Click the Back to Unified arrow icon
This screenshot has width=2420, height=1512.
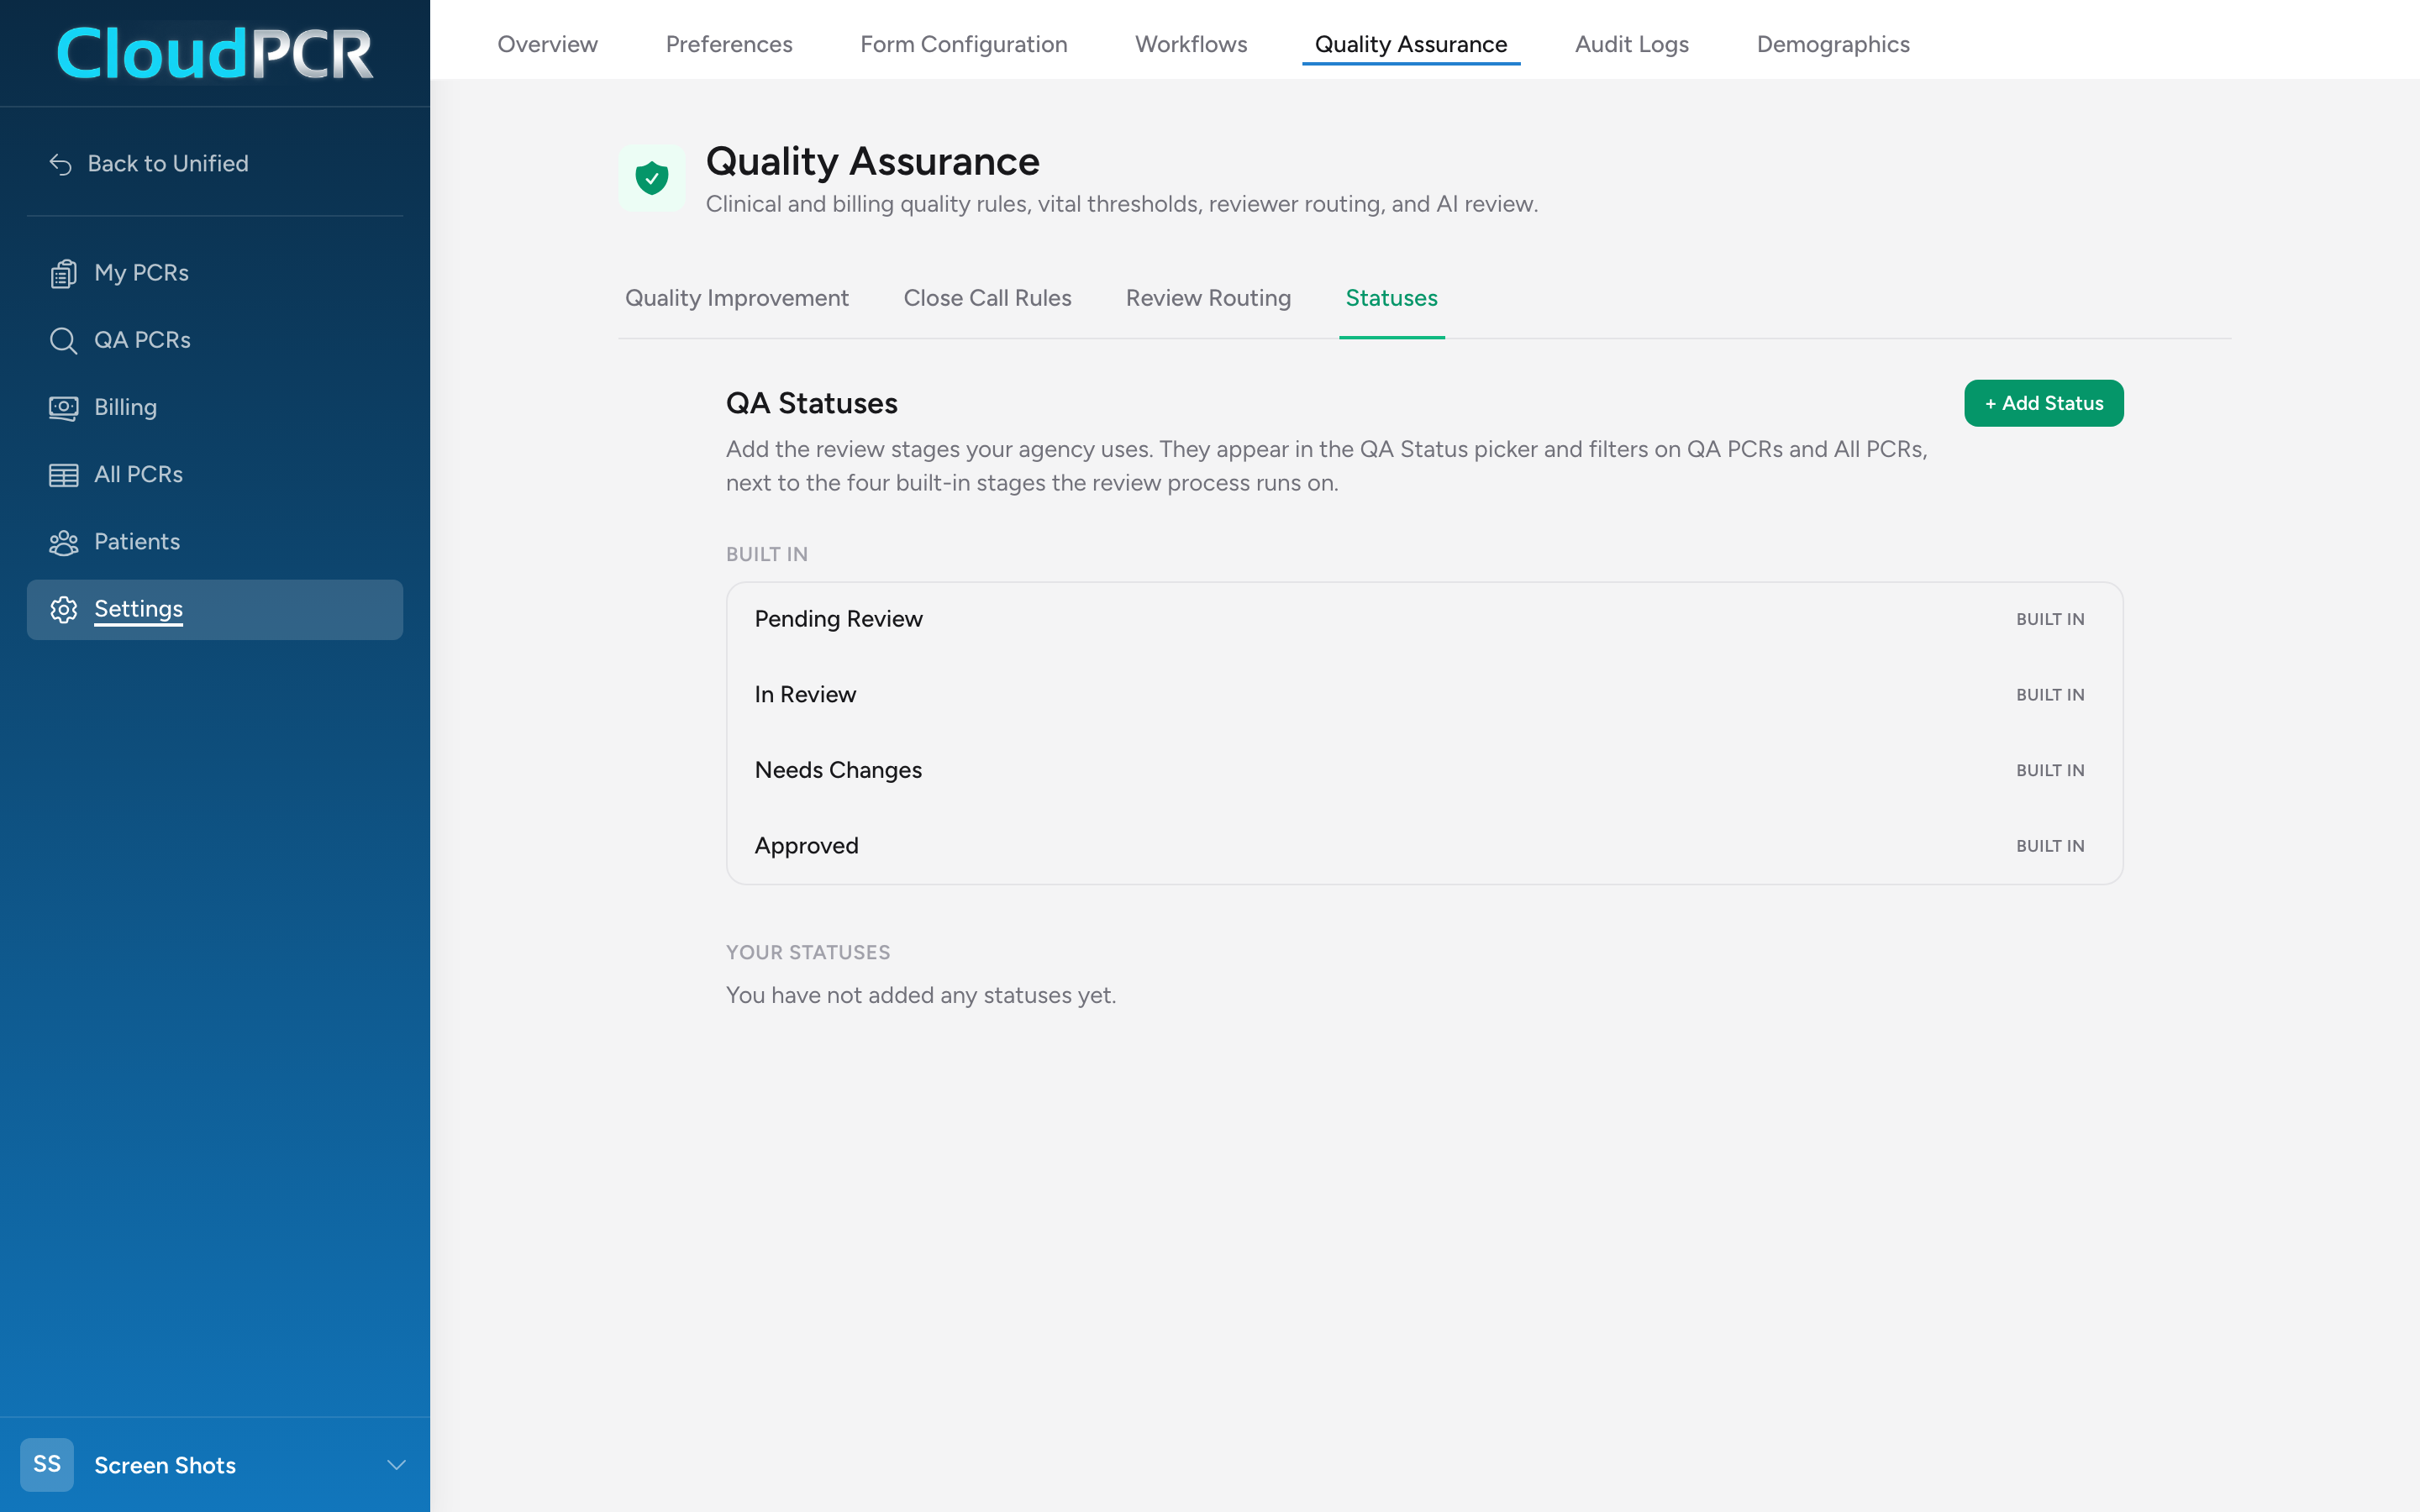click(x=61, y=164)
